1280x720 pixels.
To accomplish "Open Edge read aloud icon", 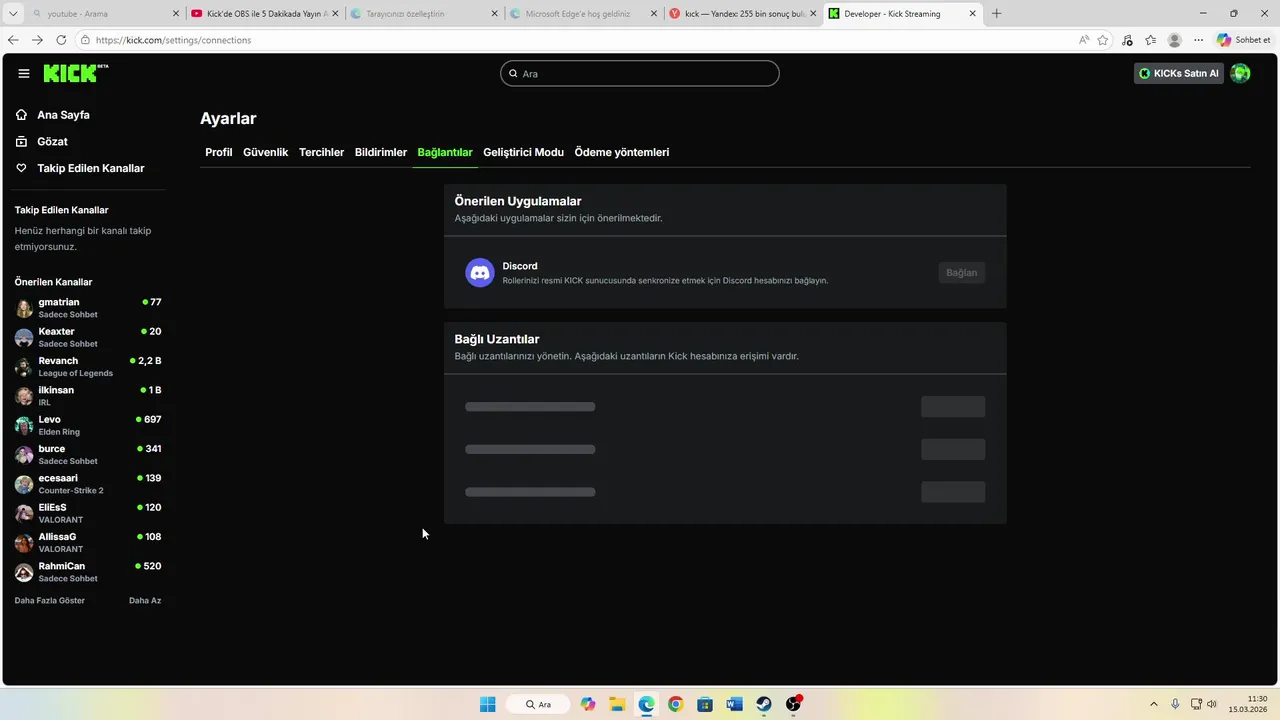I will click(1084, 40).
